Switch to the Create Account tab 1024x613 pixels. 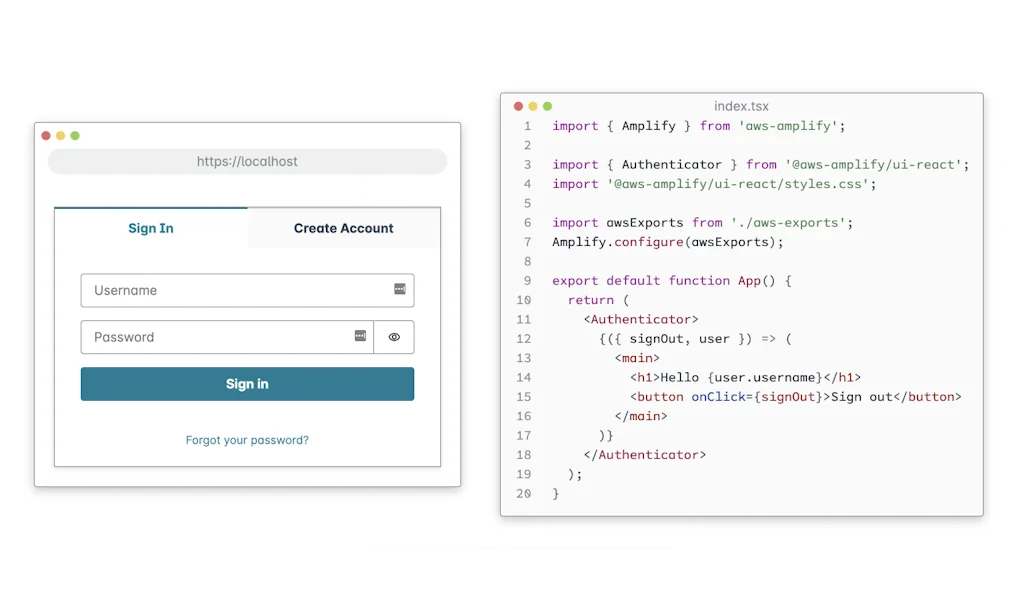click(x=343, y=228)
